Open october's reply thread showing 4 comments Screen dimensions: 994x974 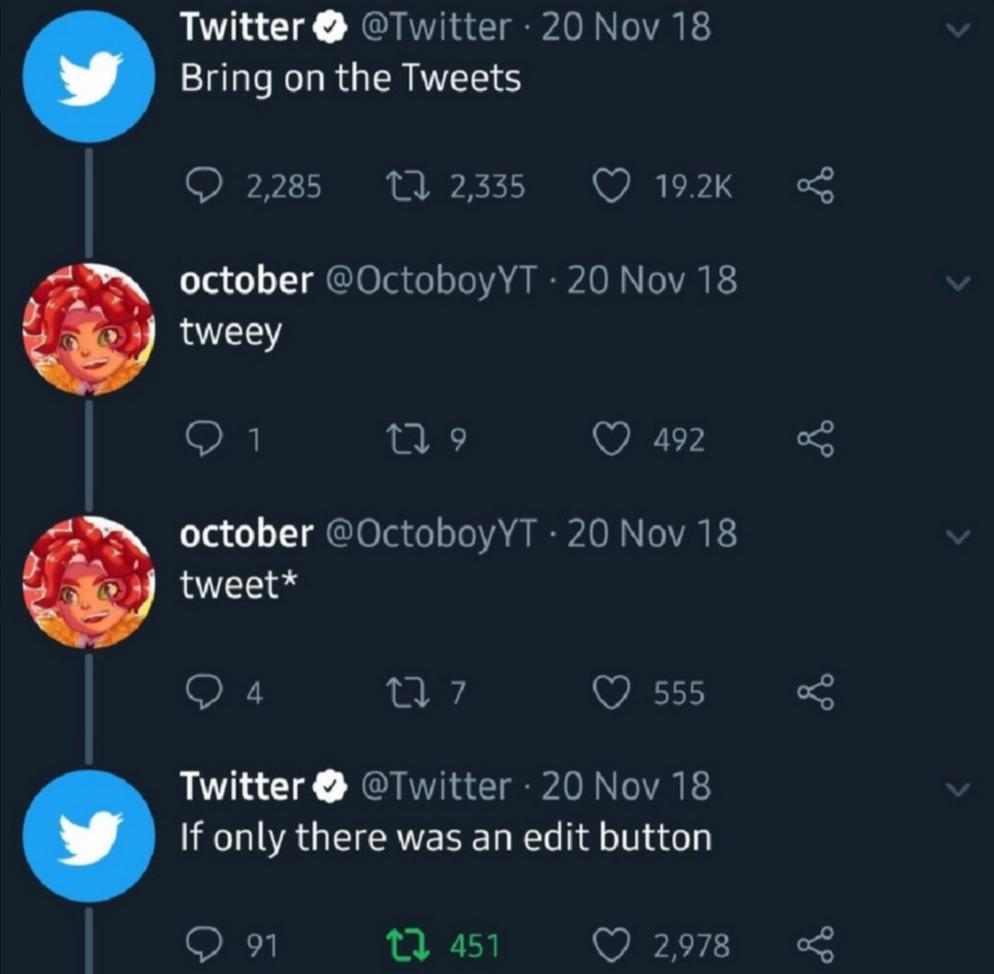[x=207, y=691]
